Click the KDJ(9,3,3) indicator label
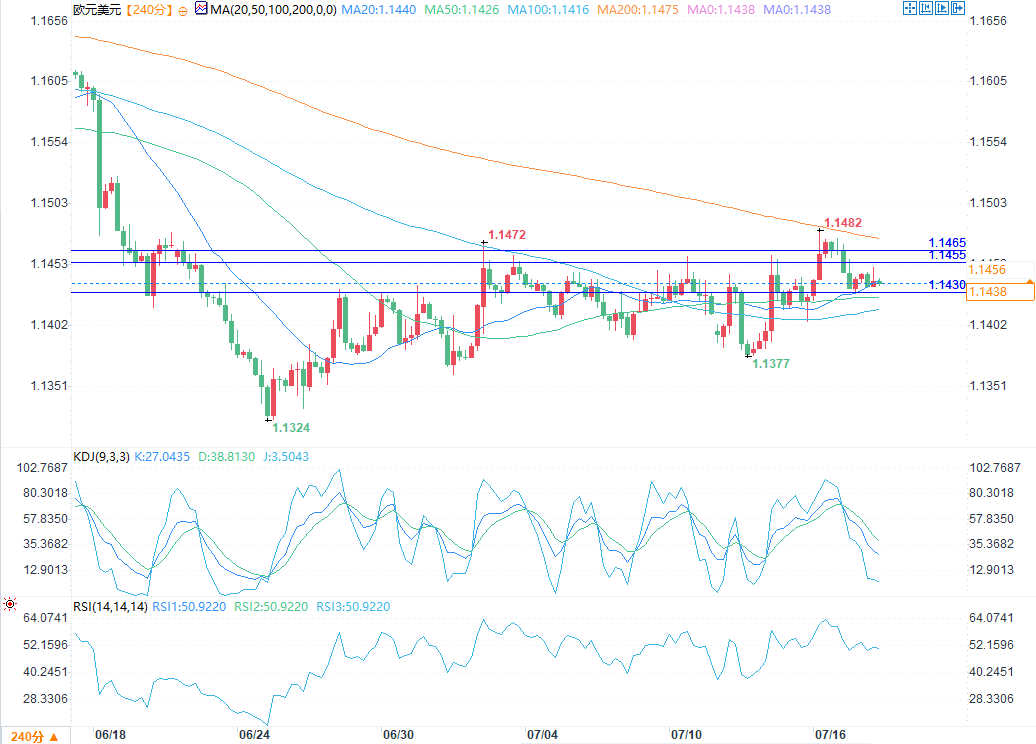Screen dimensions: 1036x744 point(101,457)
